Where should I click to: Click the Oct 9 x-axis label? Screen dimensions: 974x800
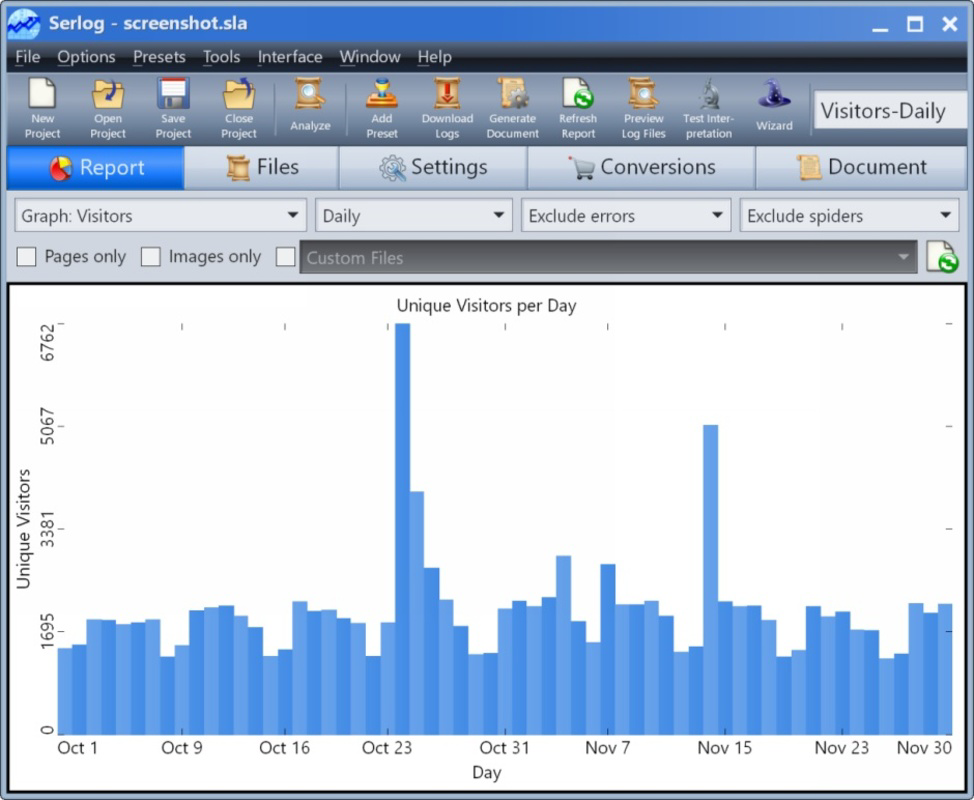point(182,748)
